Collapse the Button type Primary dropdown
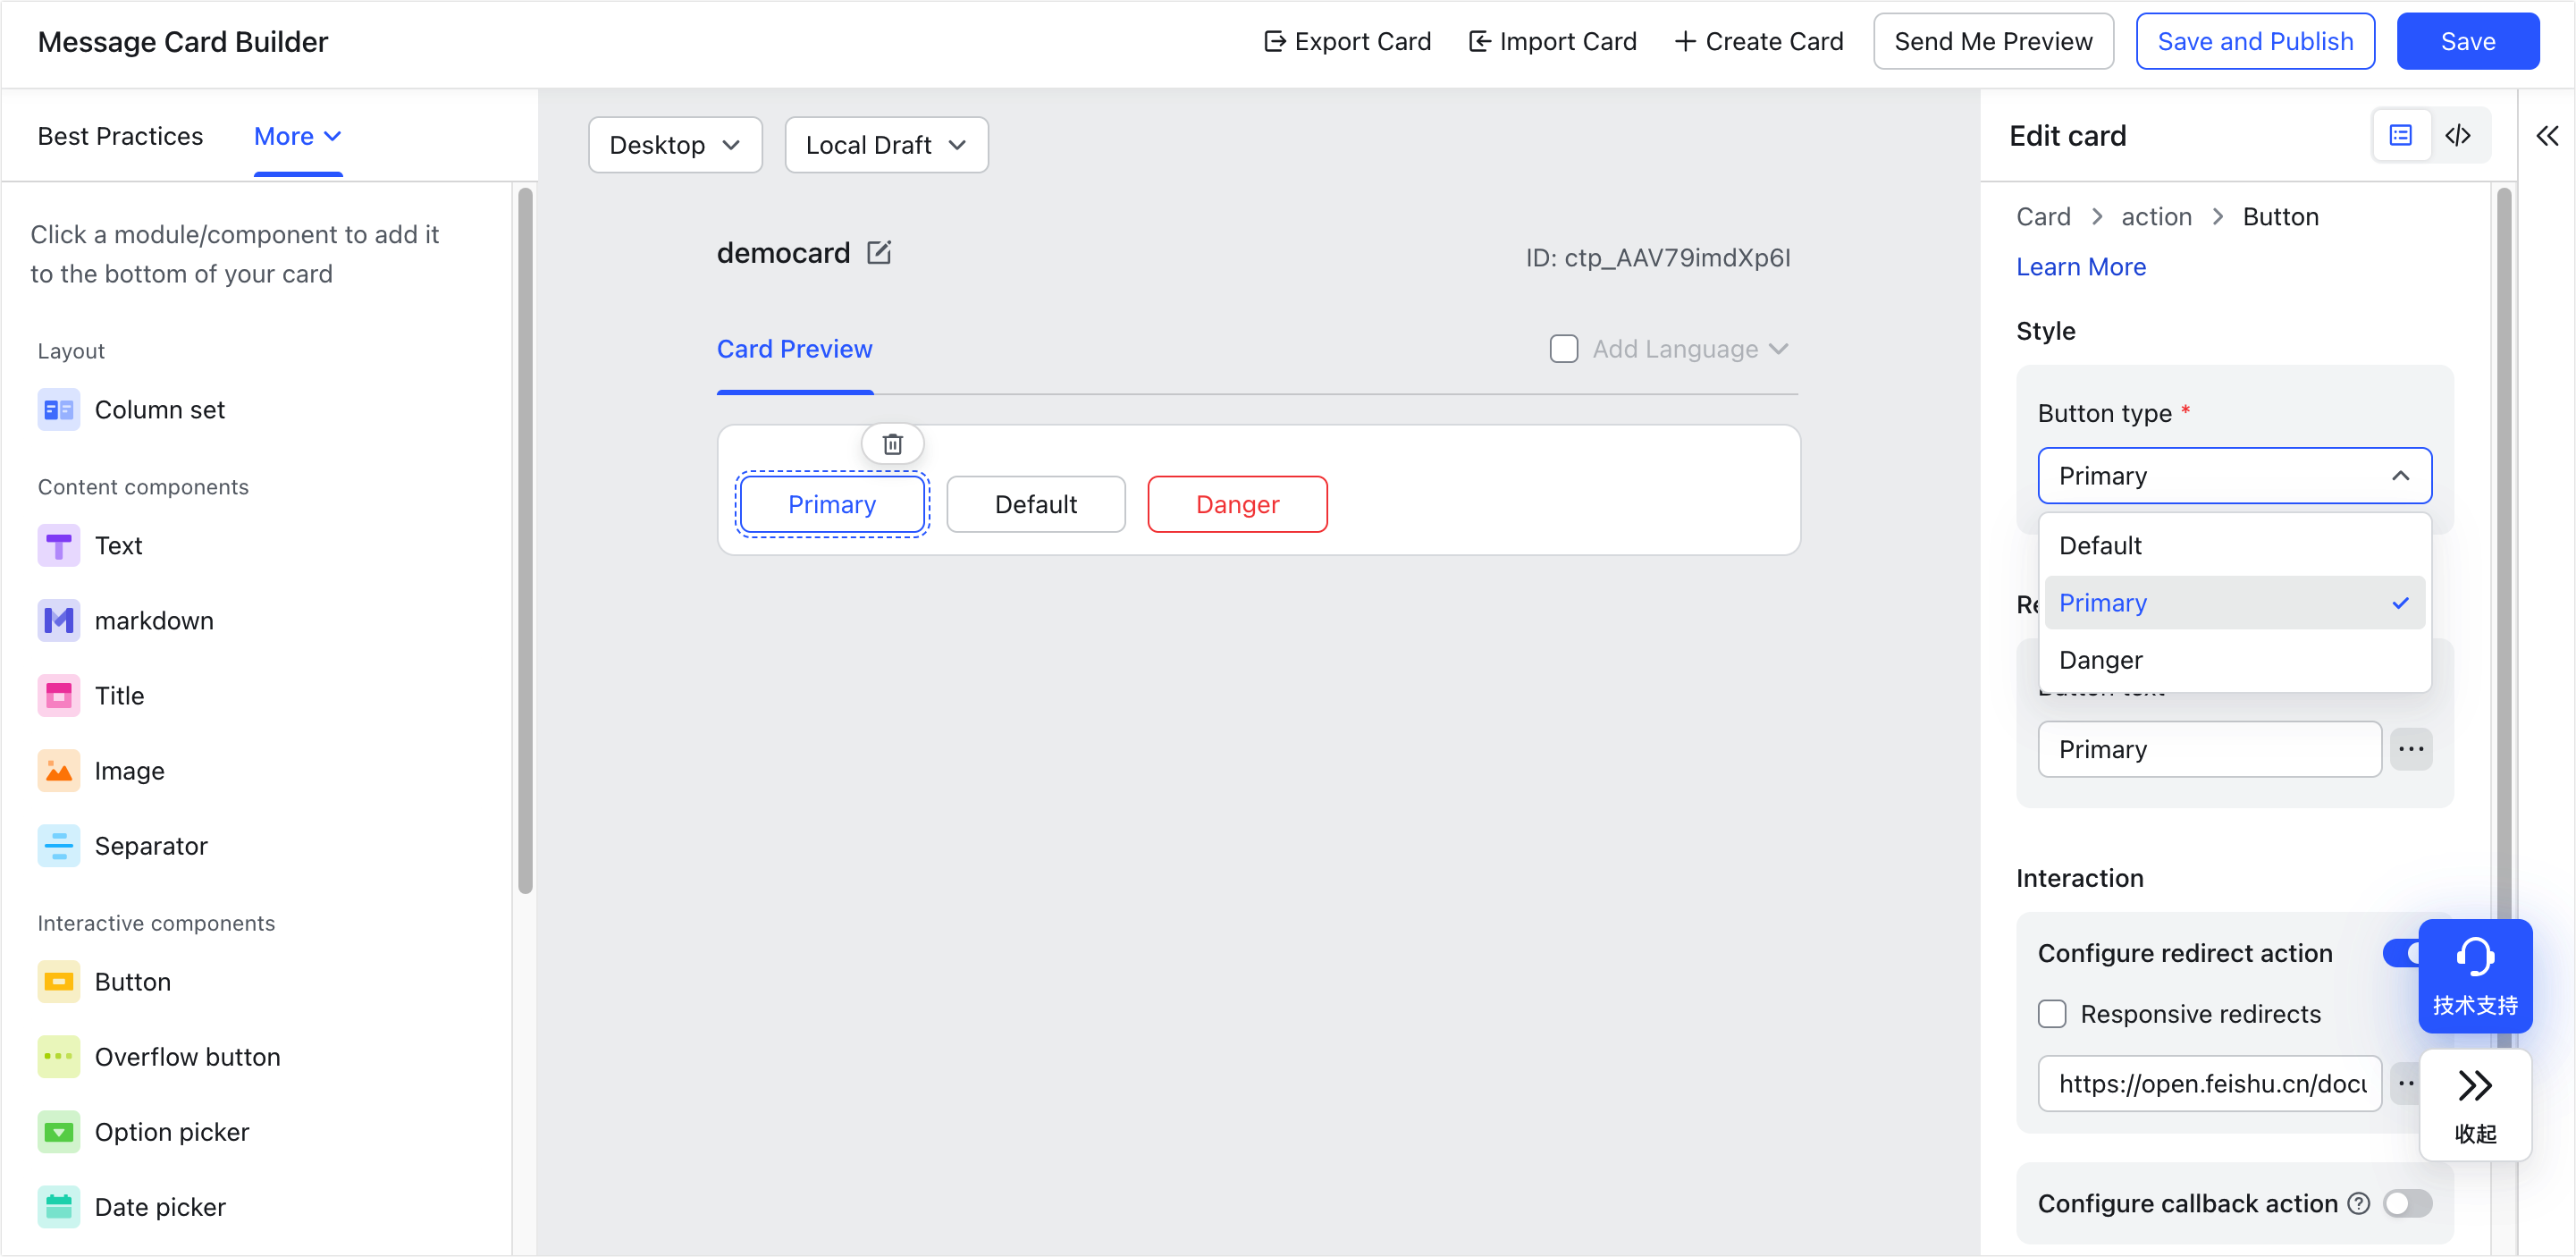The width and height of the screenshot is (2576, 1257). point(2233,475)
